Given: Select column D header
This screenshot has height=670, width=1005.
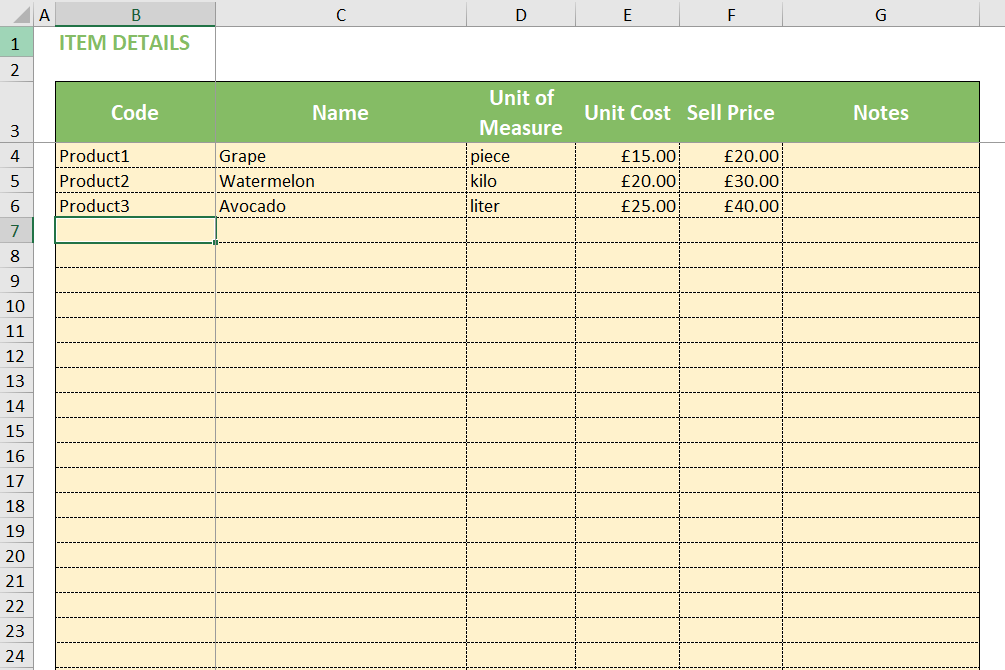Looking at the screenshot, I should pos(521,14).
